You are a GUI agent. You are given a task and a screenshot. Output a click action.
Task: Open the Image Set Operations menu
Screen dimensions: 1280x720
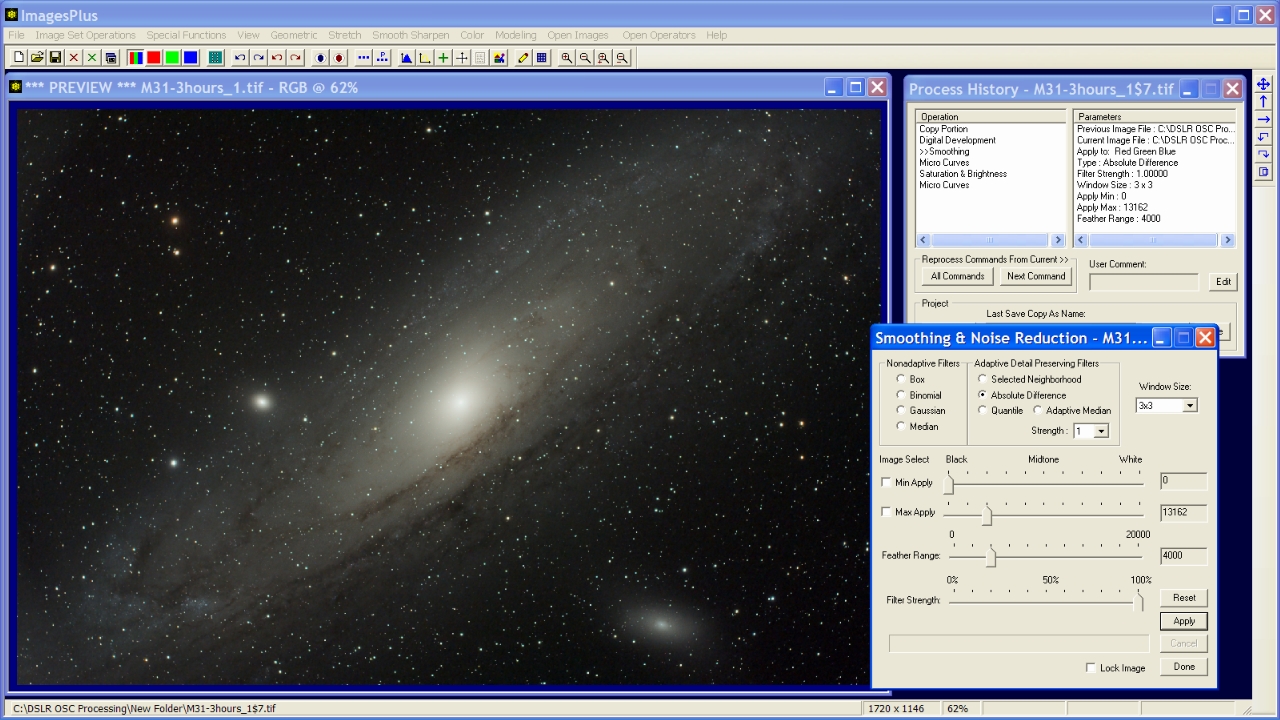[85, 35]
